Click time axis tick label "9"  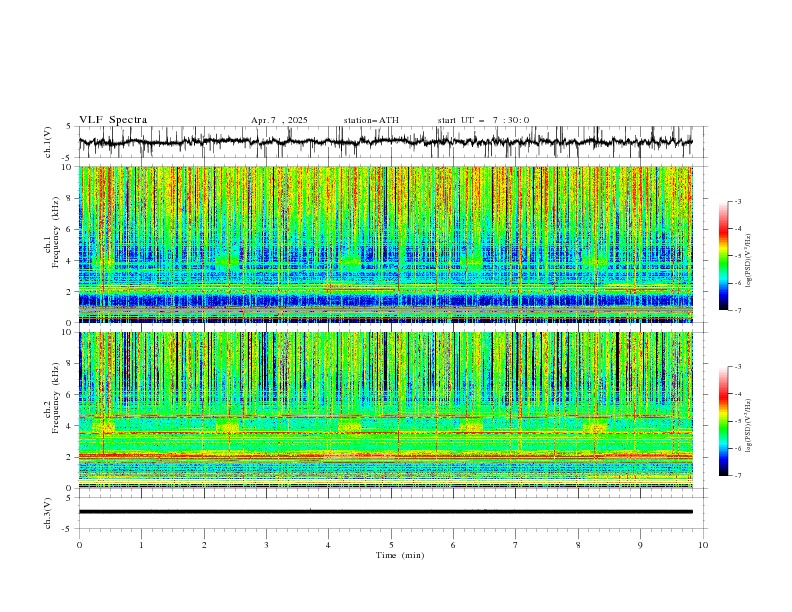coord(641,545)
